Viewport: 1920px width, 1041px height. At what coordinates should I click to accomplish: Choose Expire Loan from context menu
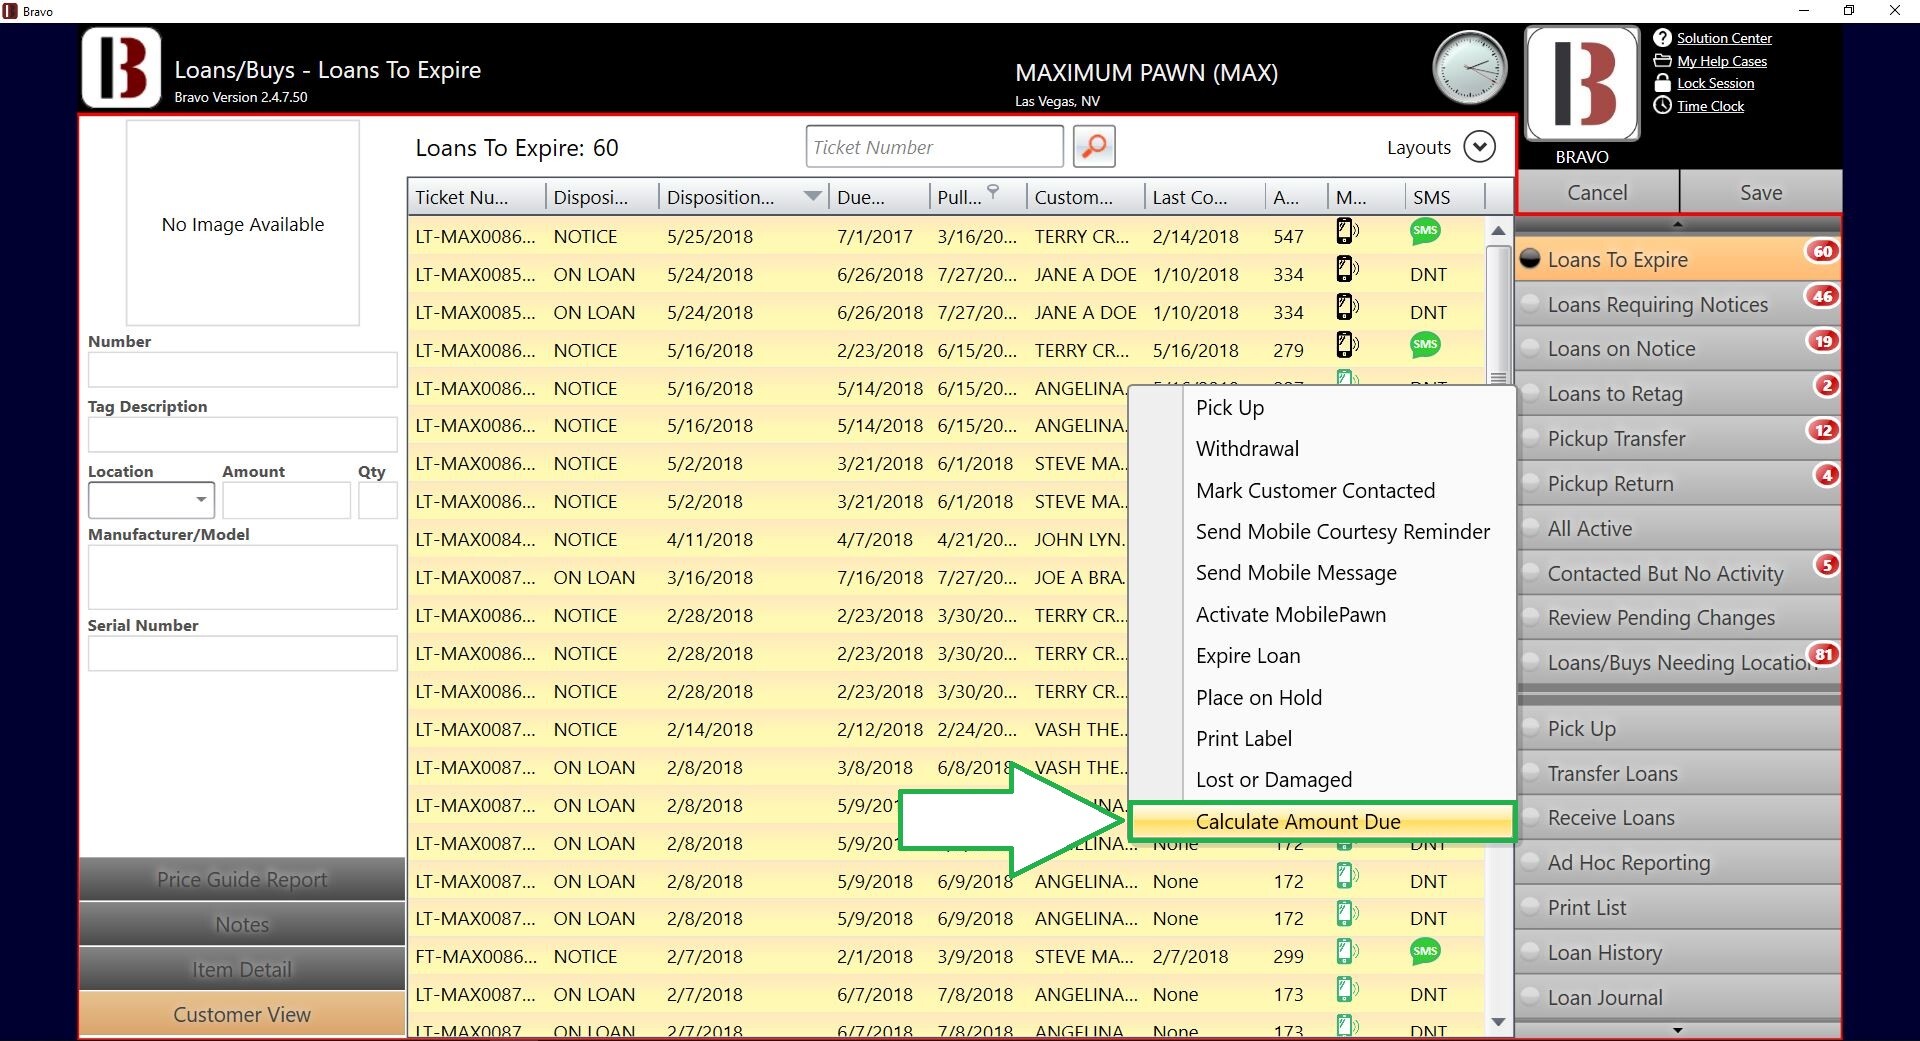[x=1321, y=655]
